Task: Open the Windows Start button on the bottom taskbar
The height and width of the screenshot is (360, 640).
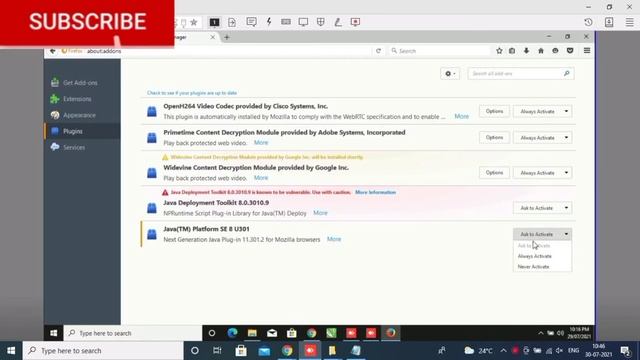Action: point(11,351)
